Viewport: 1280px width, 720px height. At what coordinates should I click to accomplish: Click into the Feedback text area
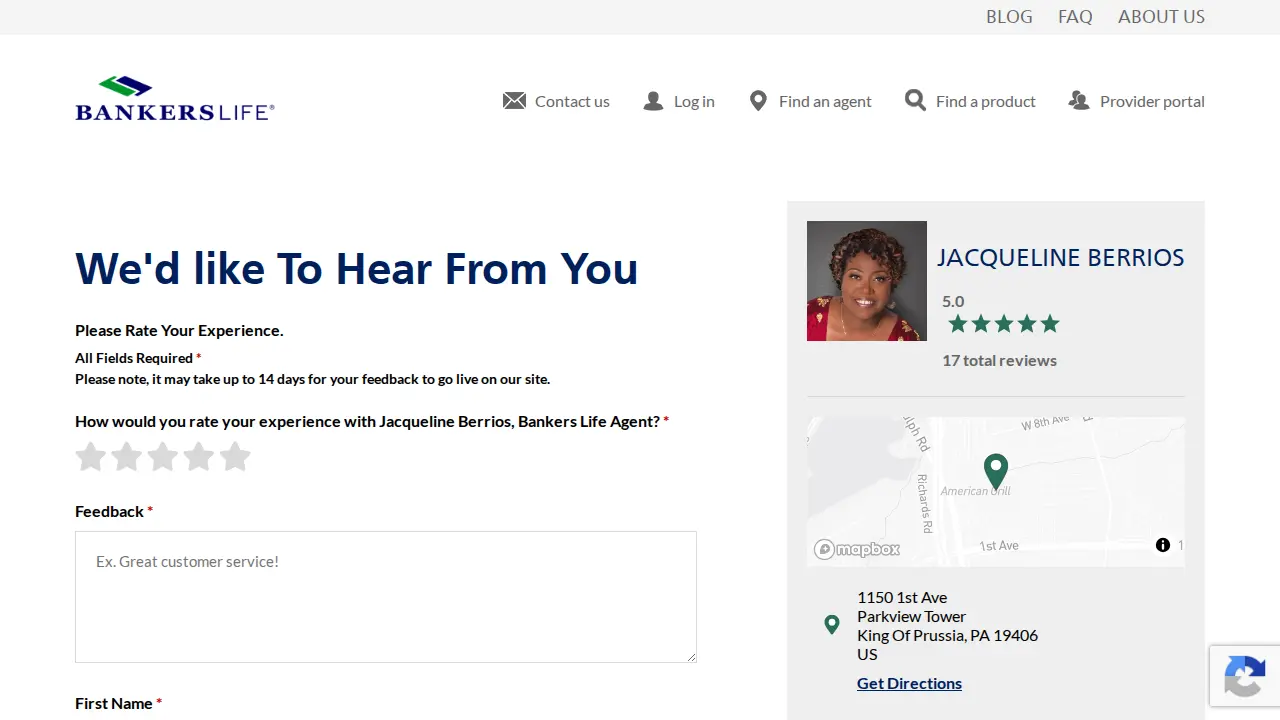pyautogui.click(x=386, y=597)
